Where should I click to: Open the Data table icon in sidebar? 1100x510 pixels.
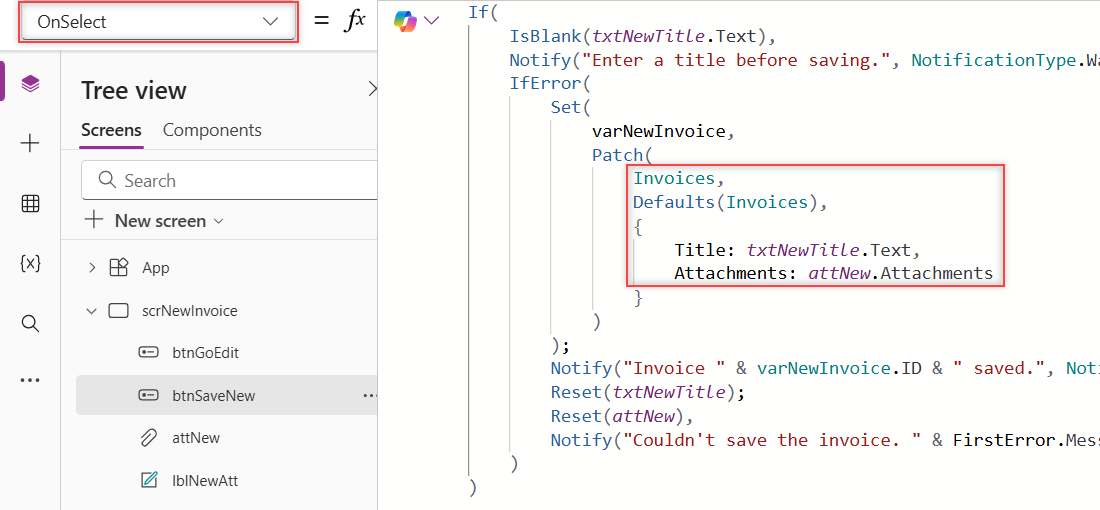coord(30,203)
